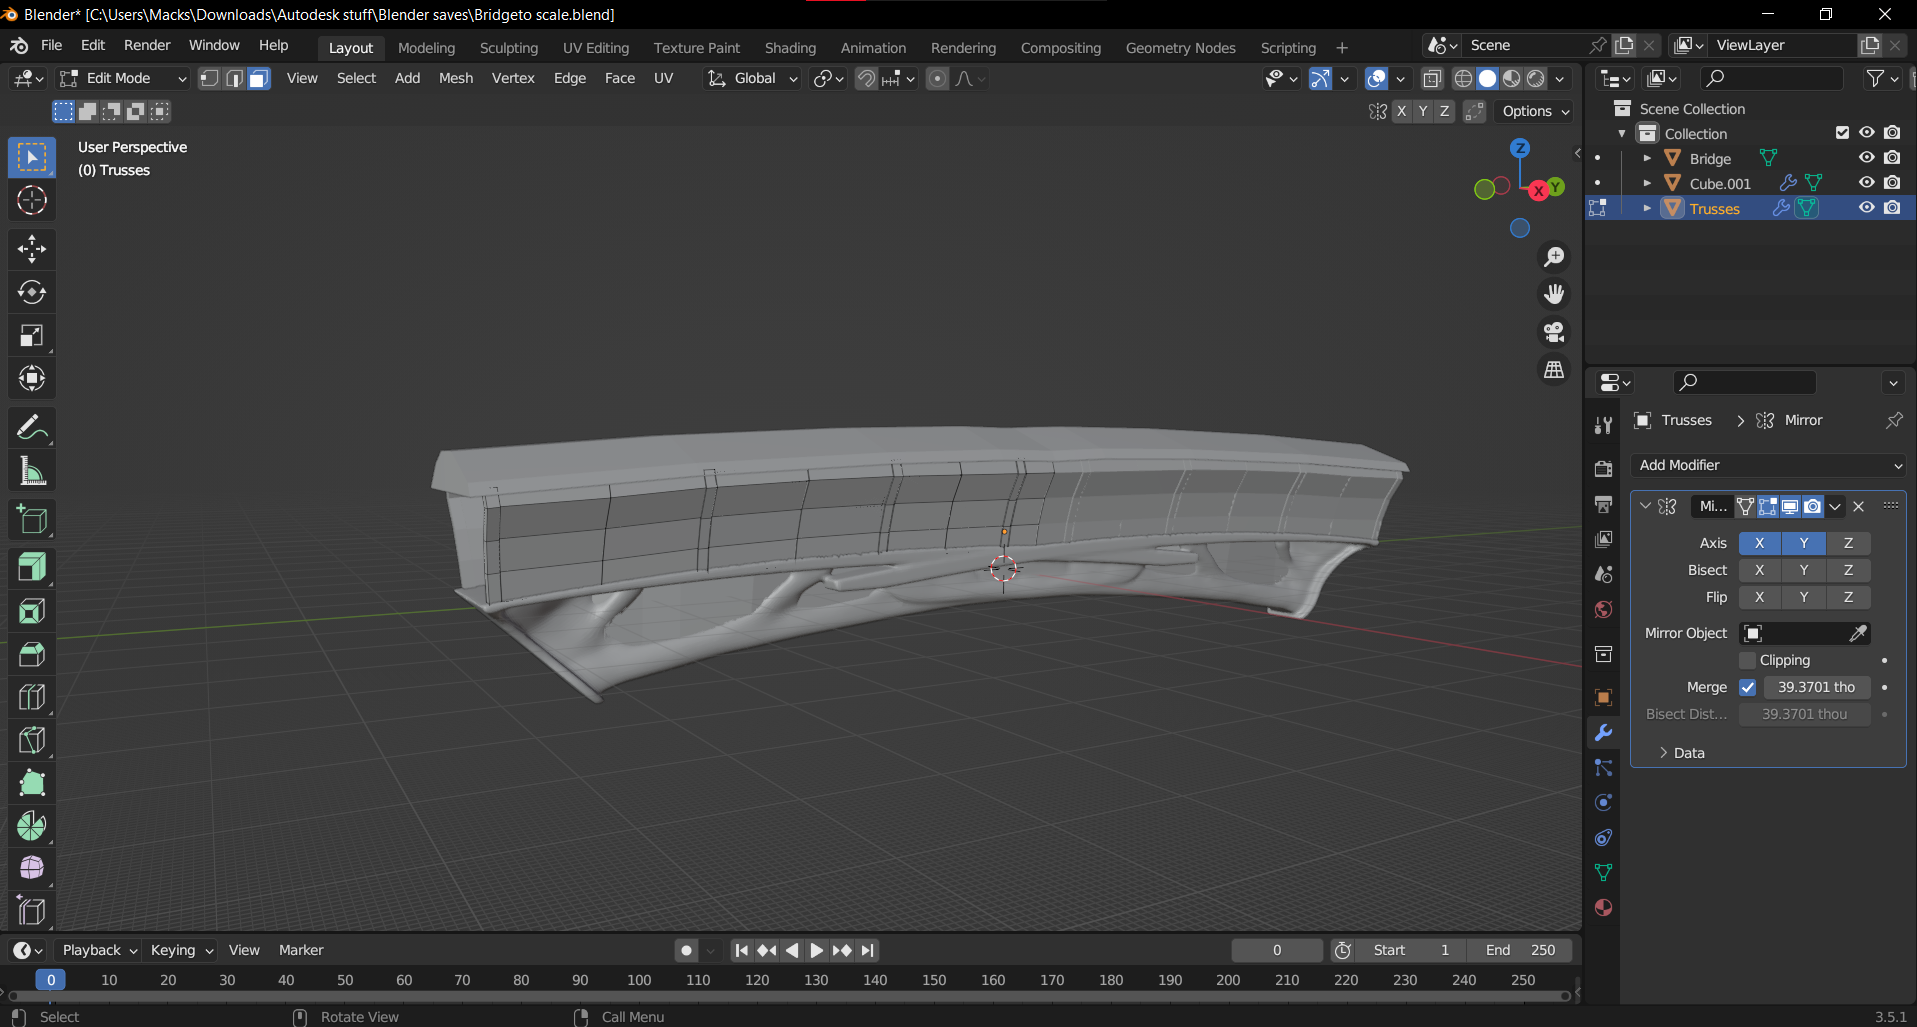Activate the Transform tool

[32, 378]
